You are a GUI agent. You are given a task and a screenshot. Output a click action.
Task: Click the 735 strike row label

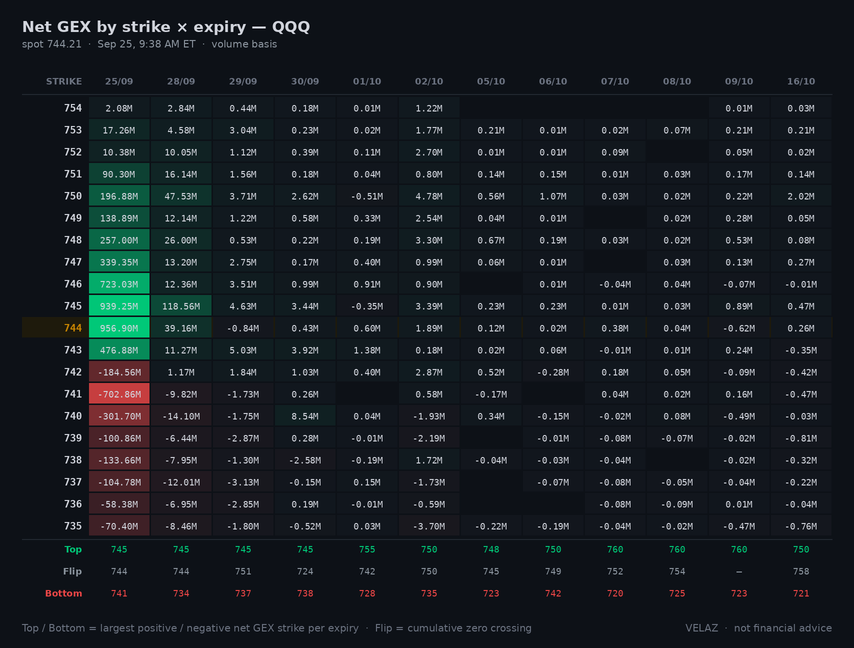pyautogui.click(x=72, y=526)
